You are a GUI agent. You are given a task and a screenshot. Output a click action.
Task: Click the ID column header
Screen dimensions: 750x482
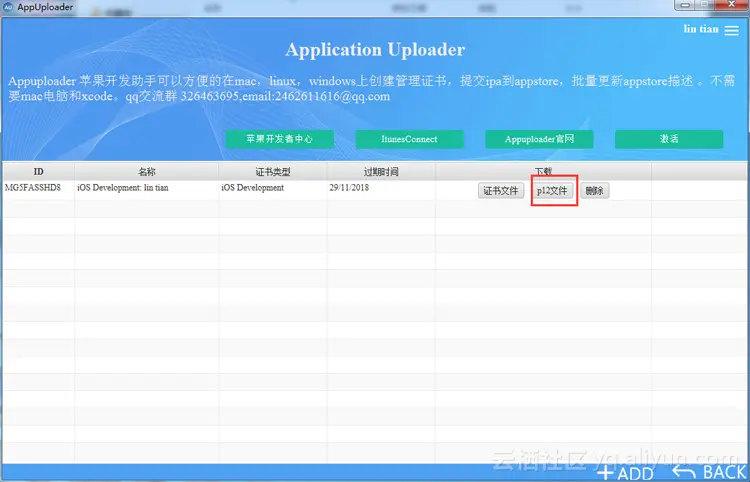click(38, 172)
